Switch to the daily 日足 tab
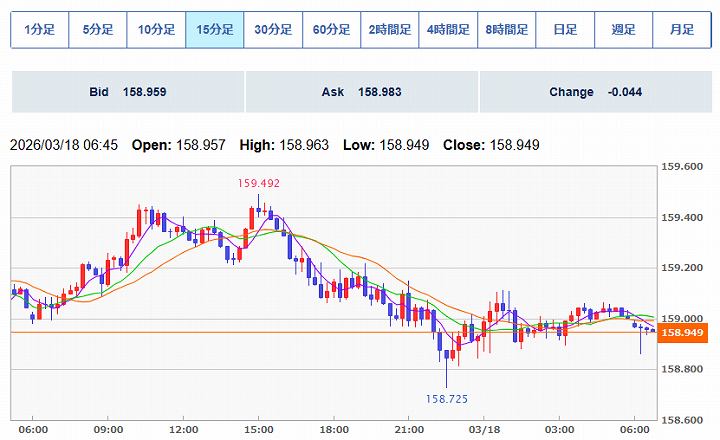The image size is (720, 440). pos(565,30)
